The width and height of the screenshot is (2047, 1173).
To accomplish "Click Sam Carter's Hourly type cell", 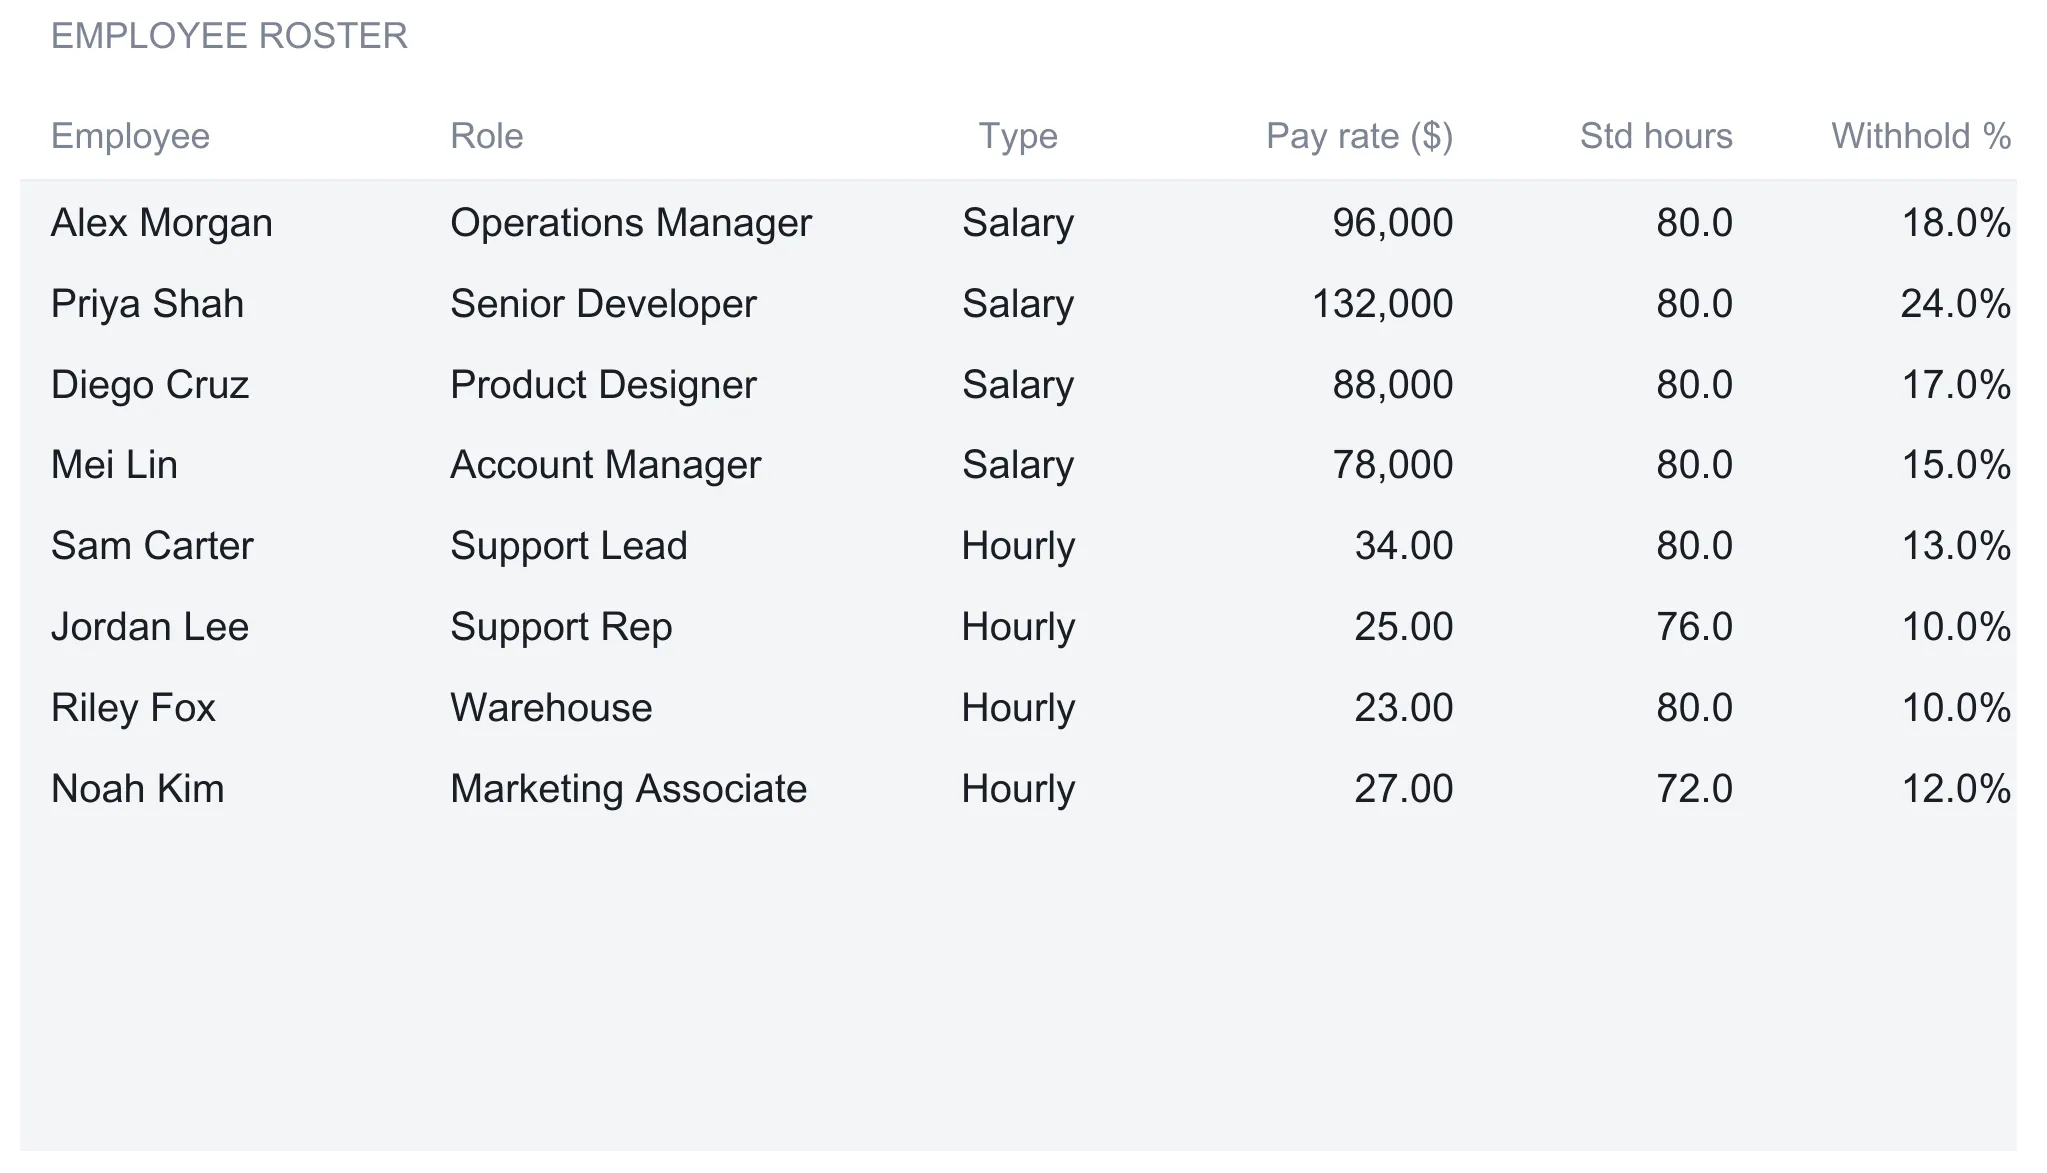I will pos(1018,546).
